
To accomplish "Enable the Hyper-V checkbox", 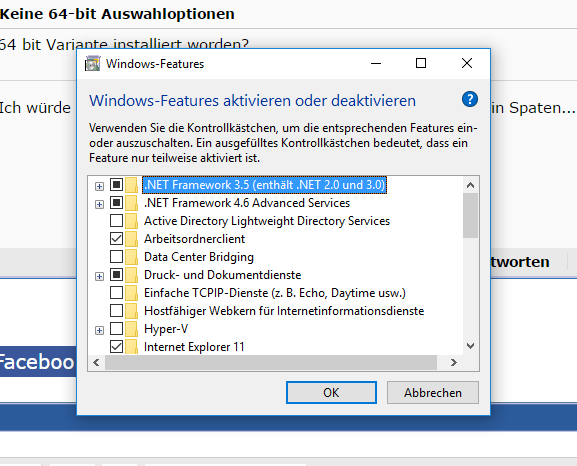I will [117, 328].
